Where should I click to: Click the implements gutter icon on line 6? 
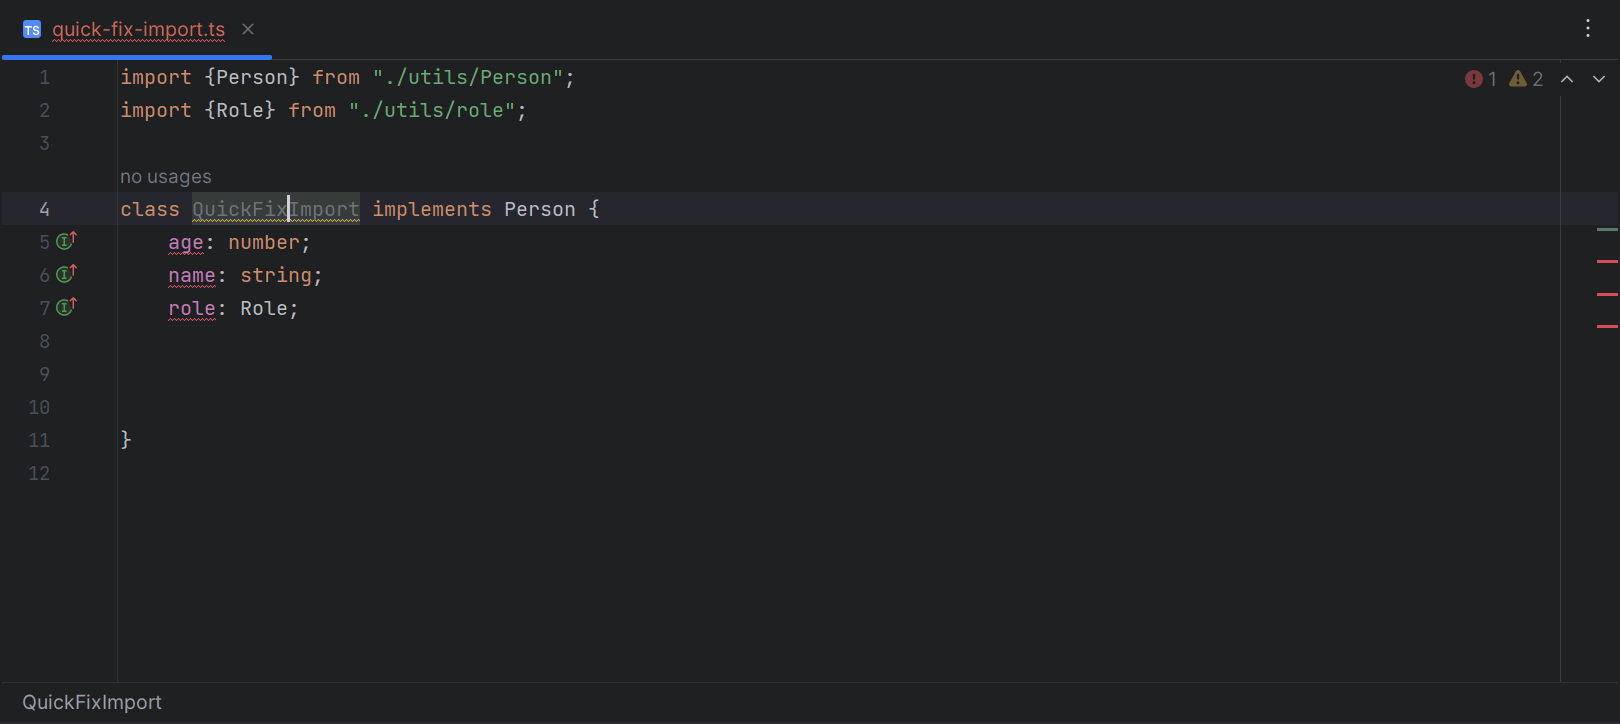point(66,274)
